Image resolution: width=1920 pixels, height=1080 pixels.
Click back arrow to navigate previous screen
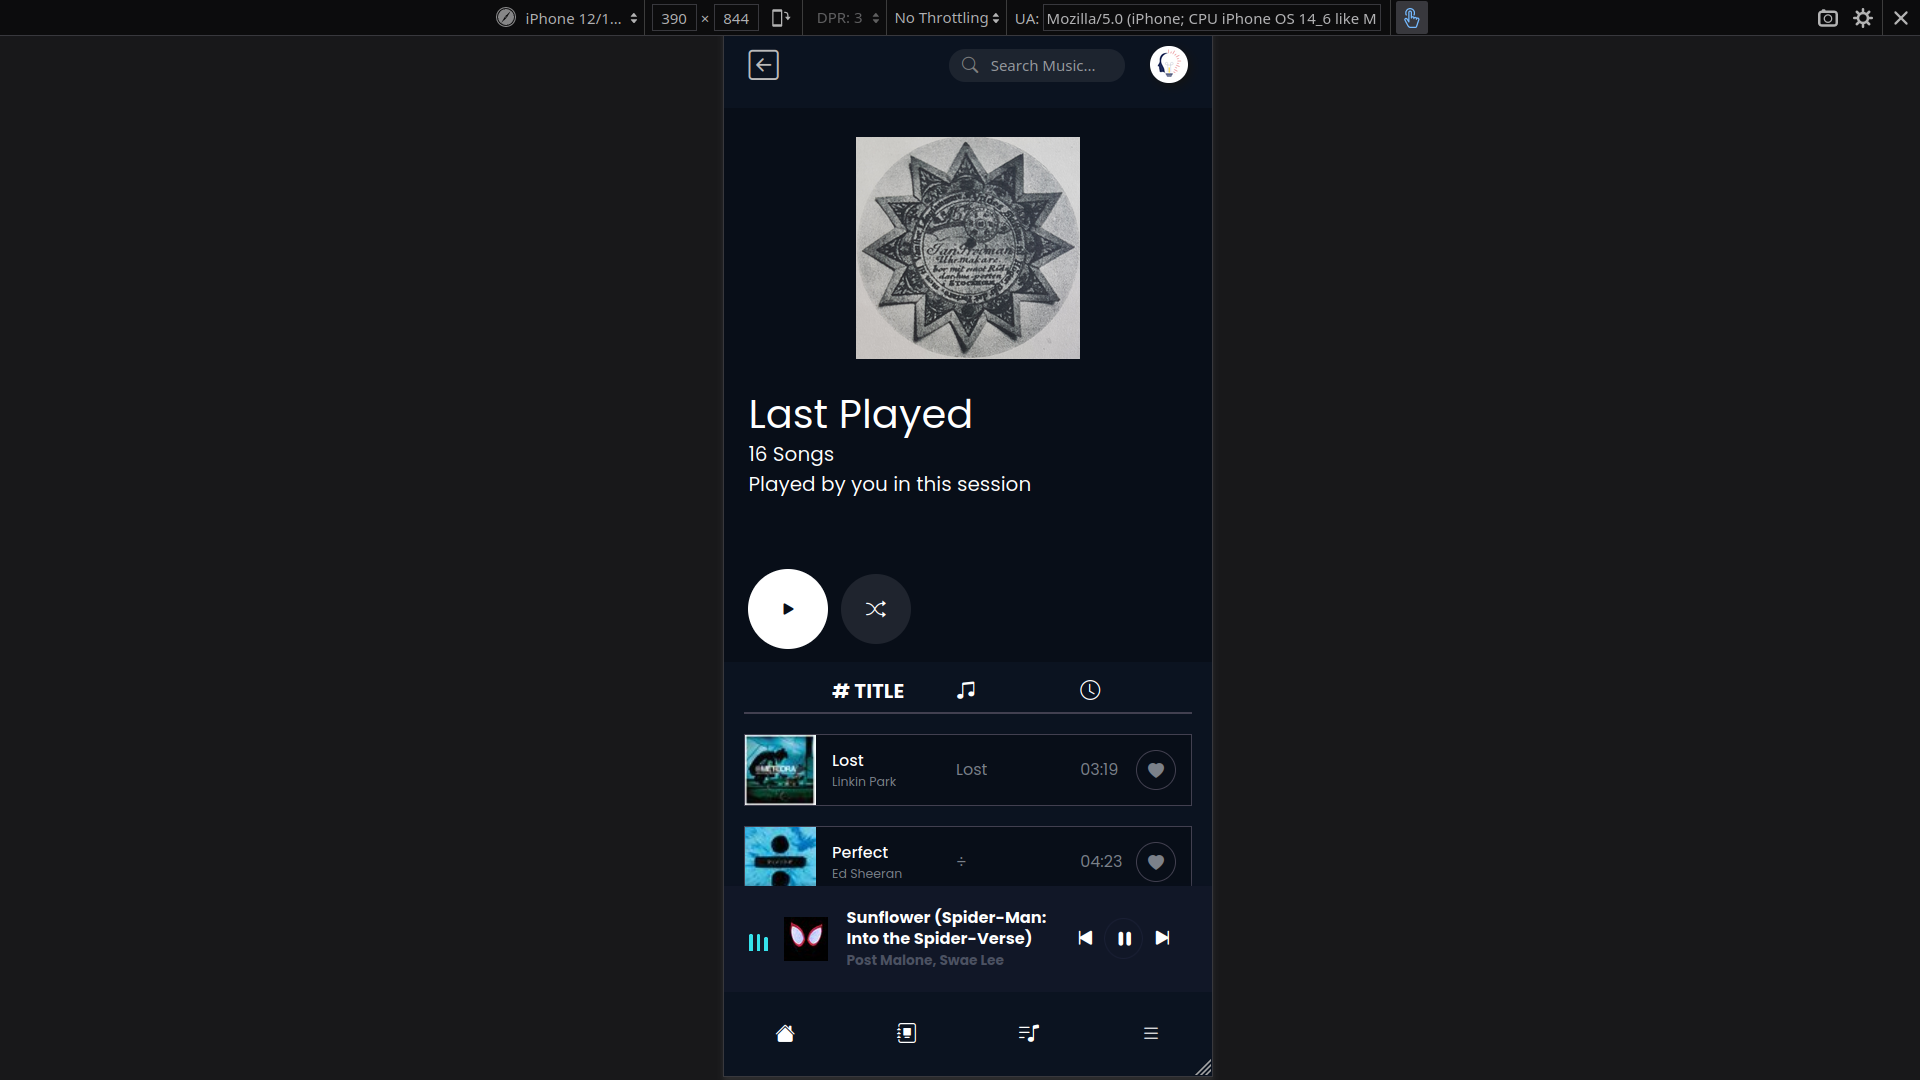click(x=764, y=65)
